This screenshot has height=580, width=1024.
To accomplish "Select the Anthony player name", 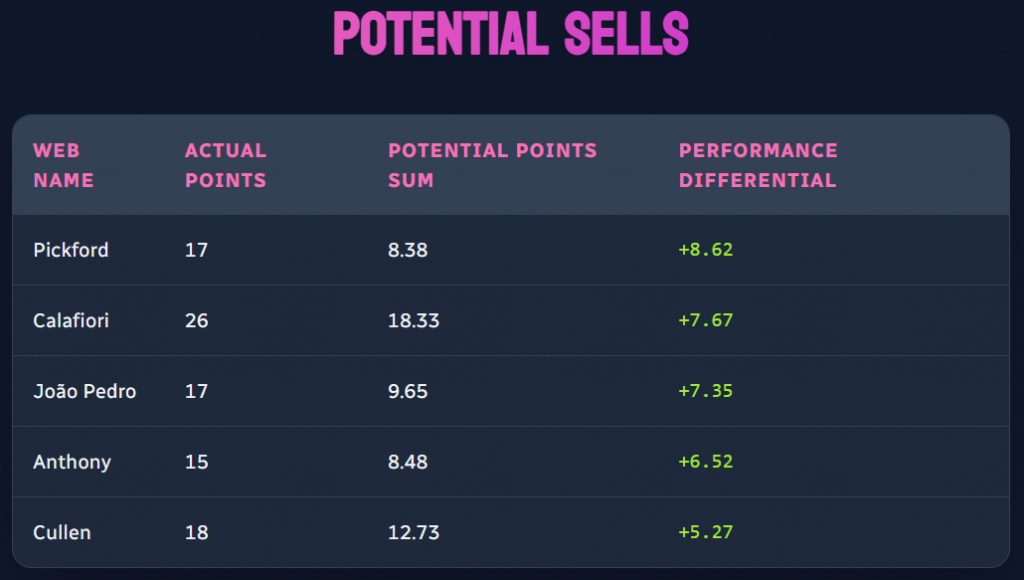I will (72, 462).
